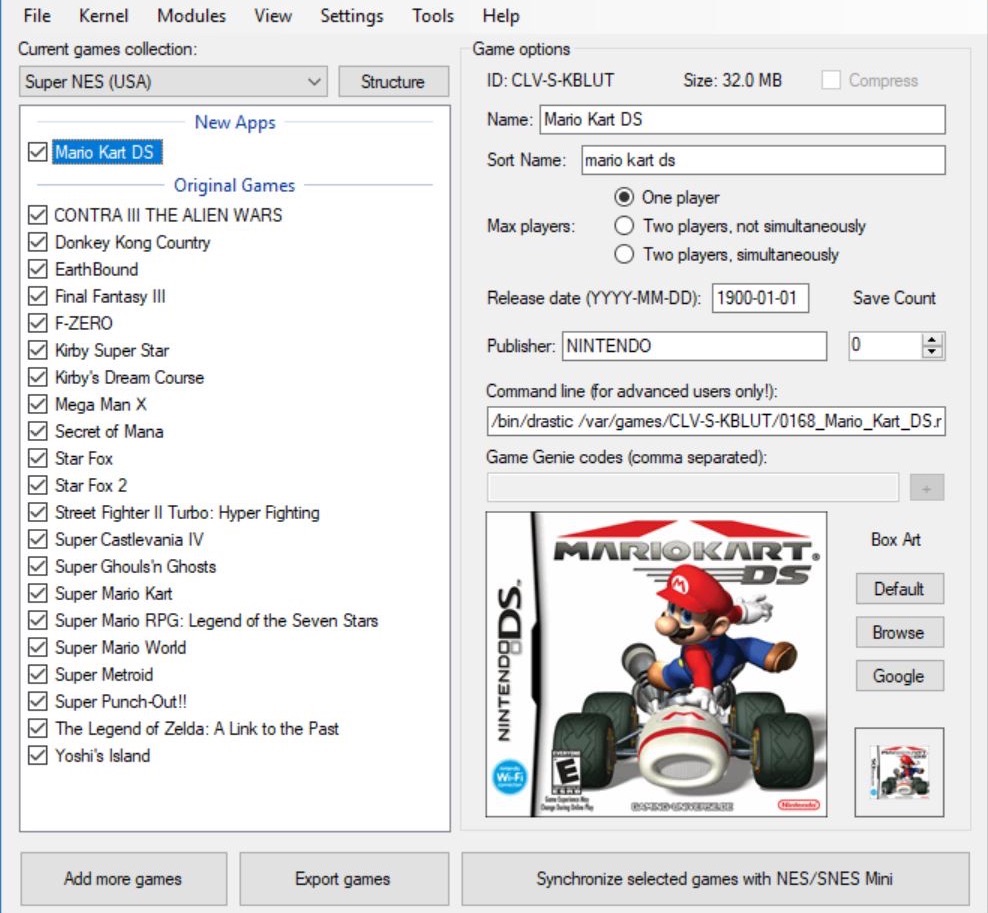988x913 pixels.
Task: Select Super Mario World in the list
Action: pos(120,648)
